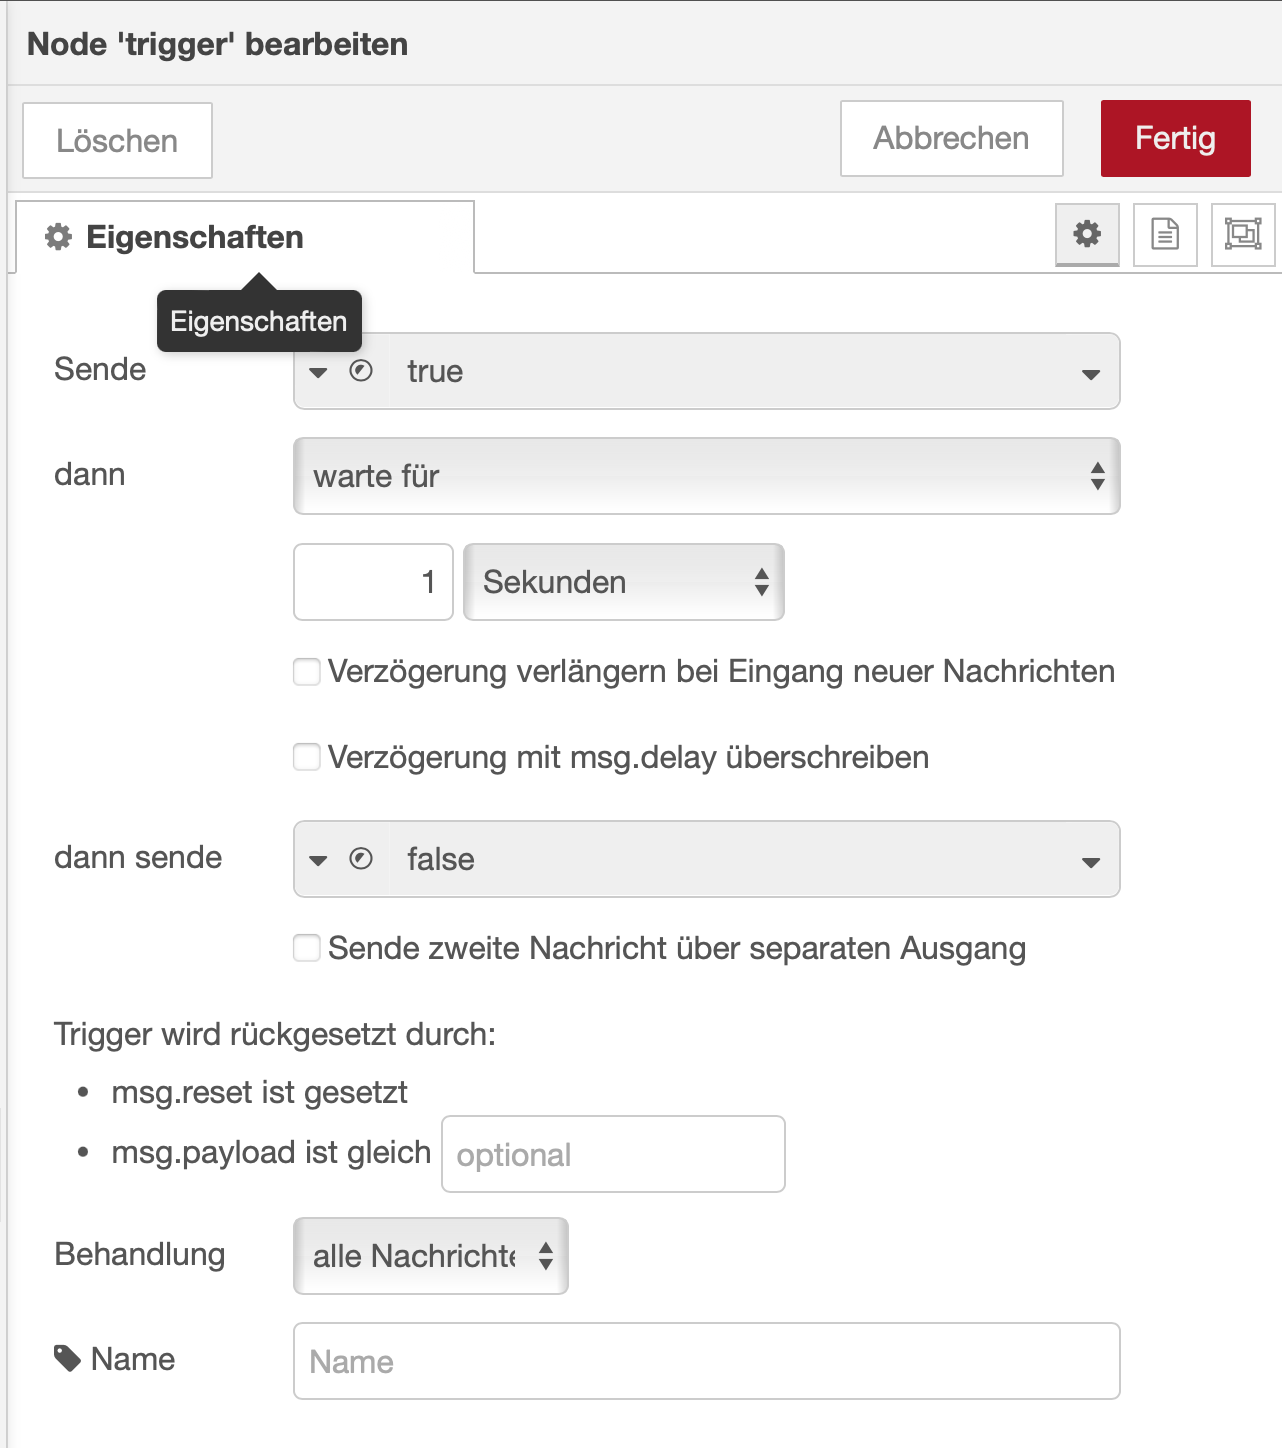Click the 'dann sende' label
Screen dimensions: 1282x1448
click(138, 857)
